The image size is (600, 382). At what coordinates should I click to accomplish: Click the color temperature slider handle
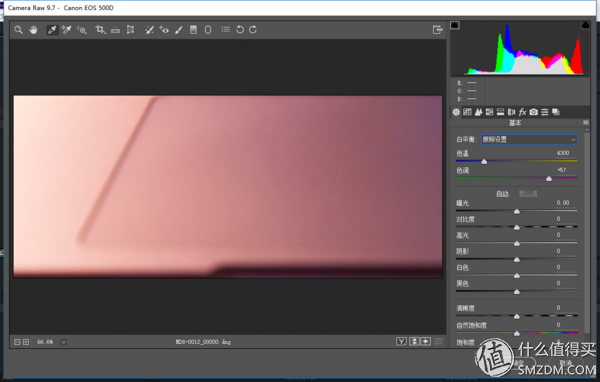click(x=484, y=162)
